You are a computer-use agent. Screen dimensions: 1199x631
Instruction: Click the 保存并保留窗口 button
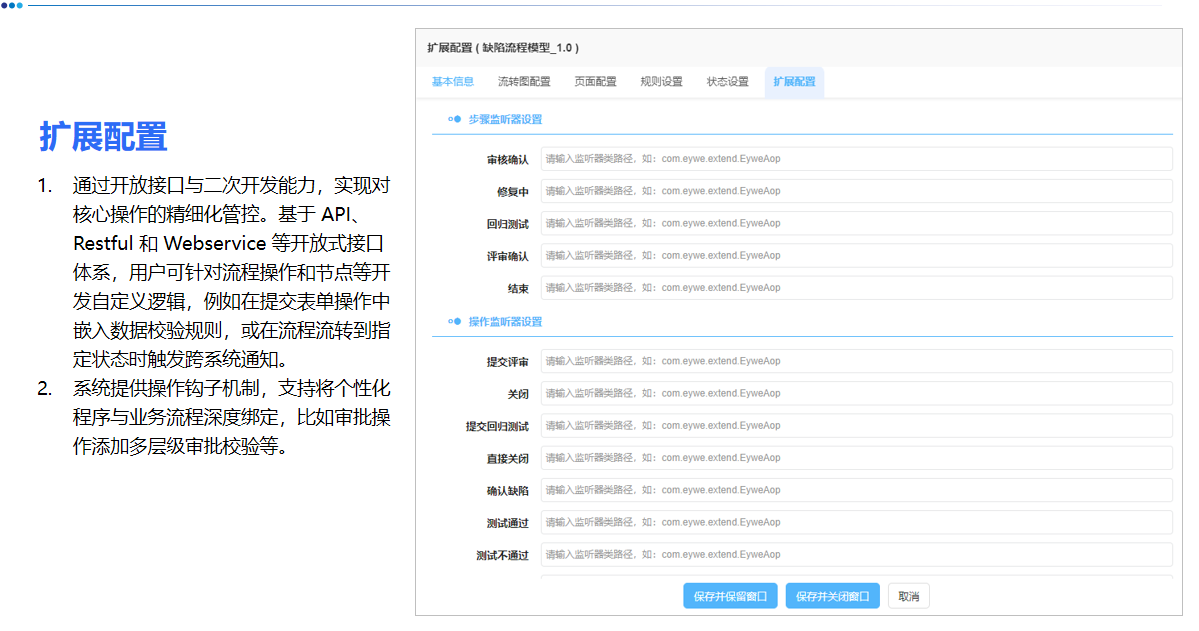(x=730, y=595)
